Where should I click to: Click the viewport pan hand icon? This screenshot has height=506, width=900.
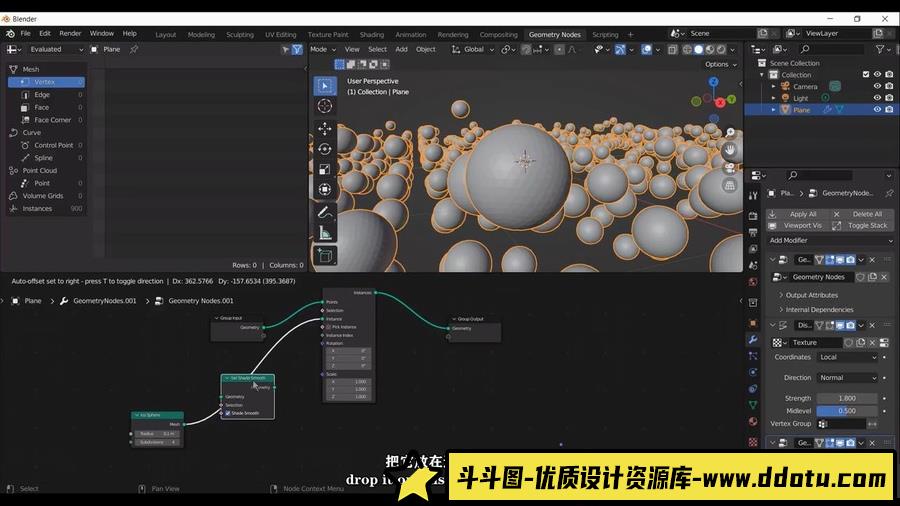click(730, 150)
